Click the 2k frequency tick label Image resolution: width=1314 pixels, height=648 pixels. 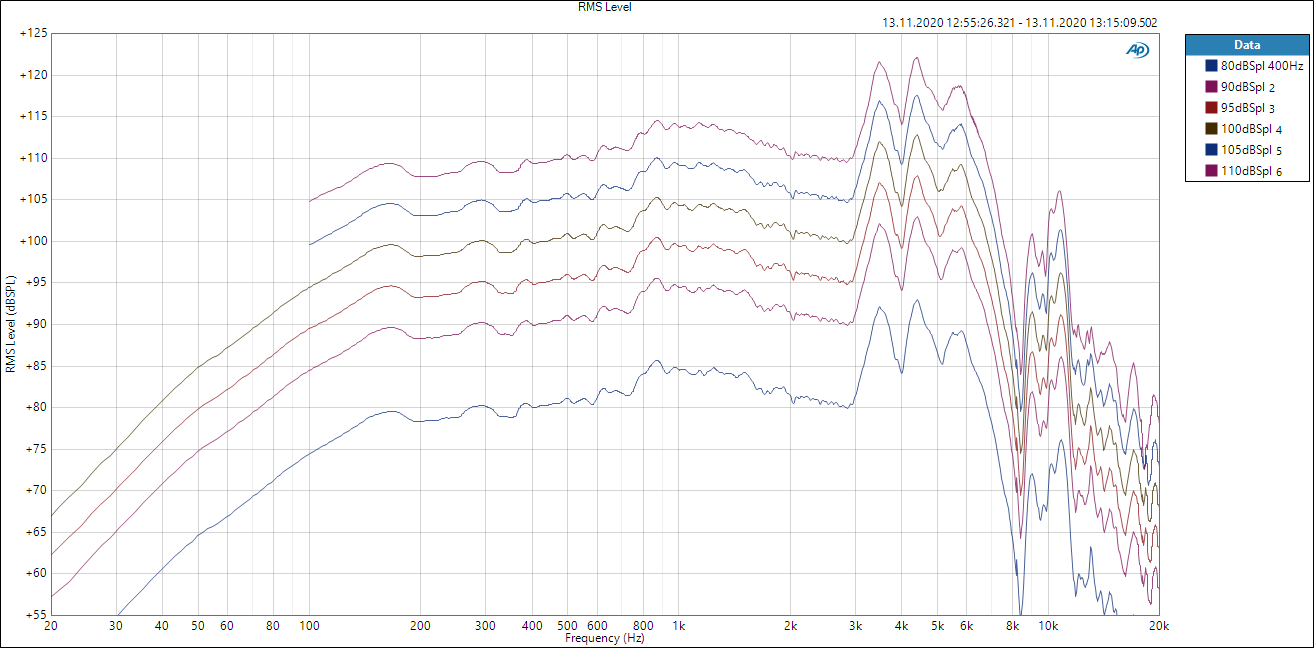point(790,626)
